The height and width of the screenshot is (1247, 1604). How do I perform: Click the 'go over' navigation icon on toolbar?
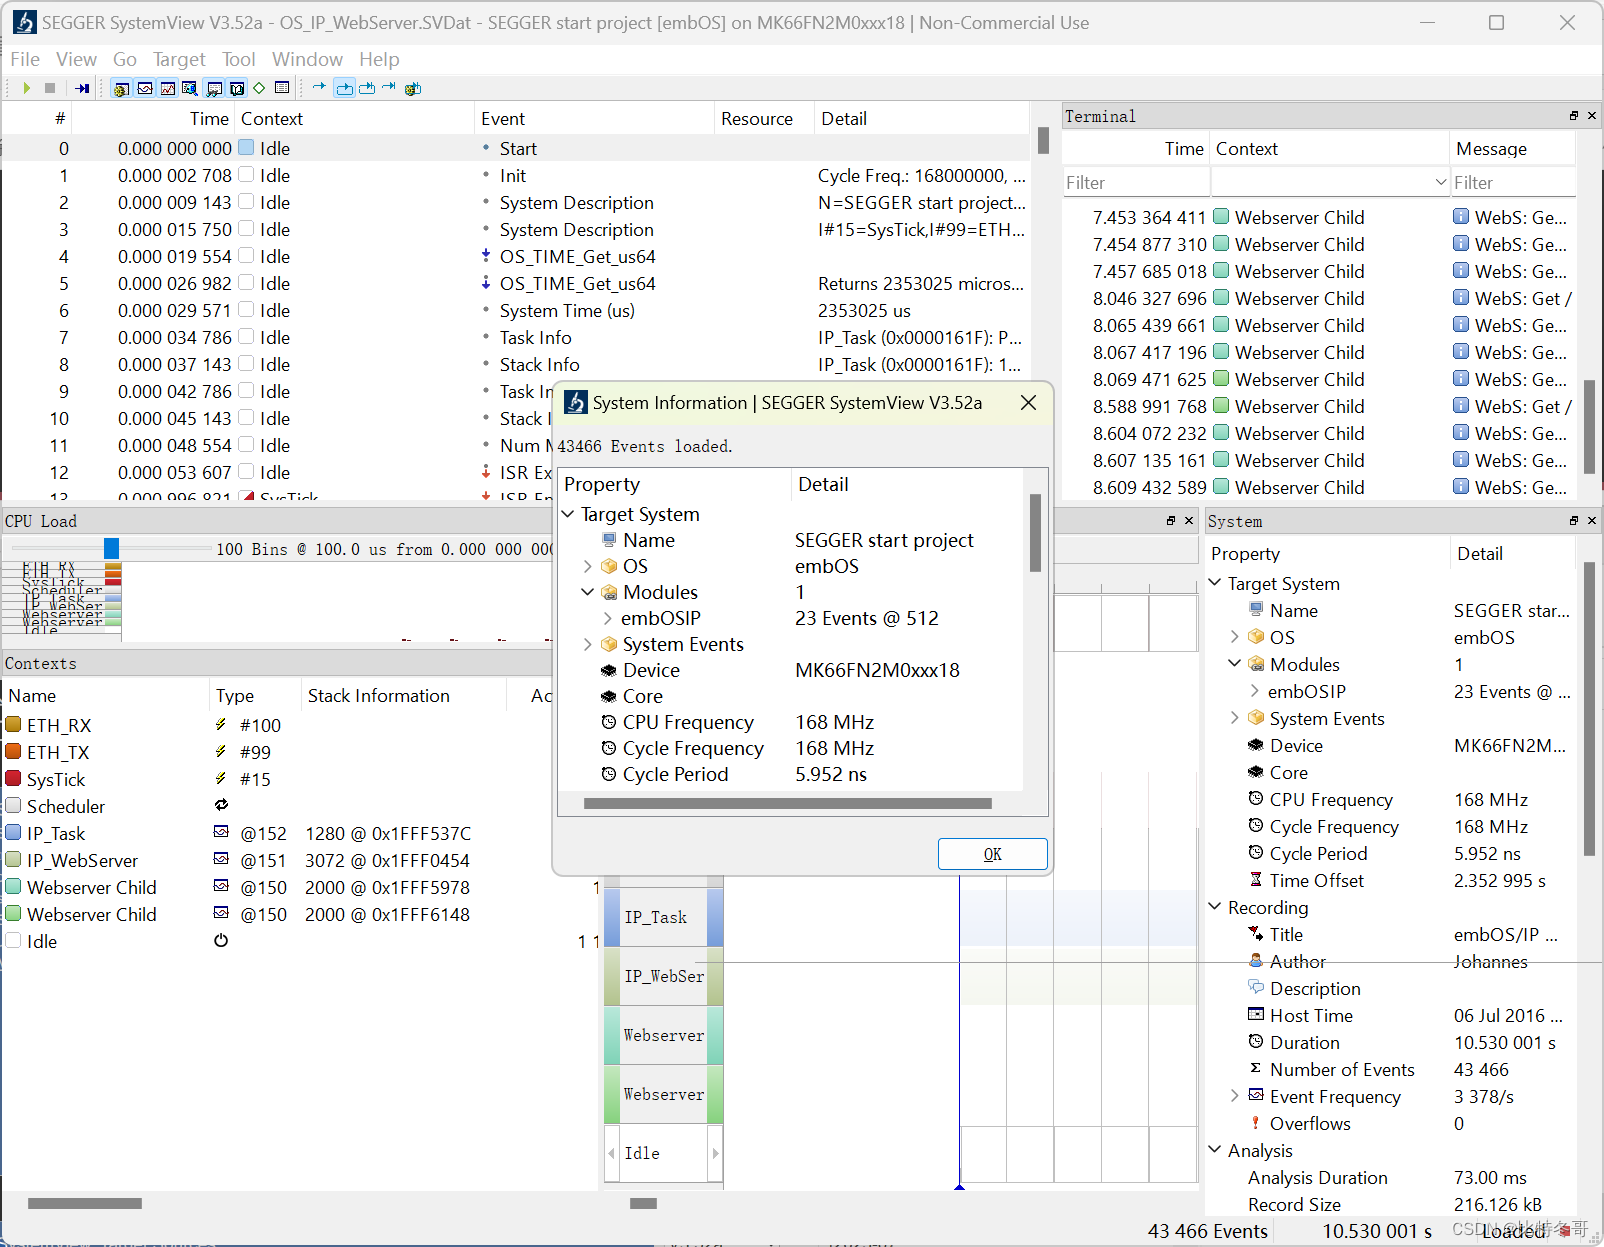tap(366, 88)
